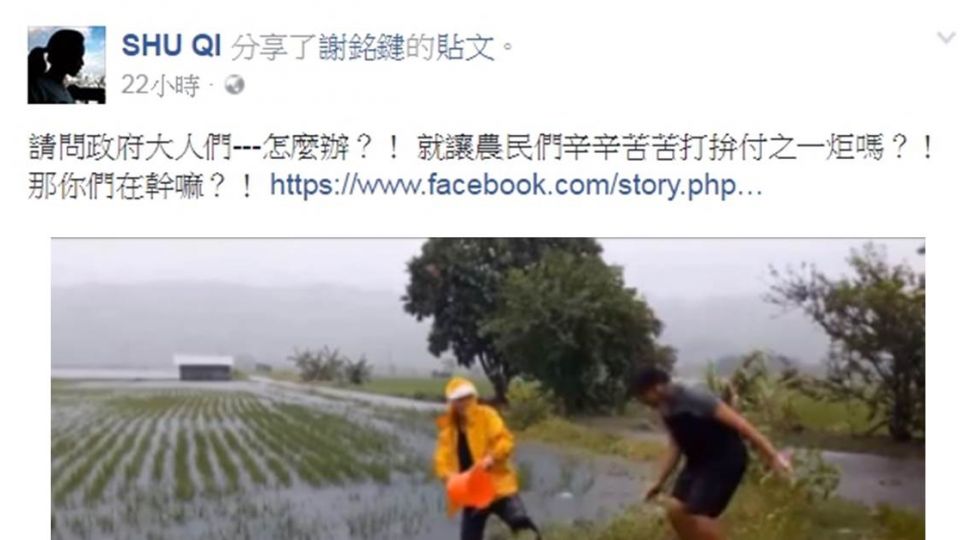Open 謝銘鍵's profile link
This screenshot has width=960, height=540.
coord(361,47)
